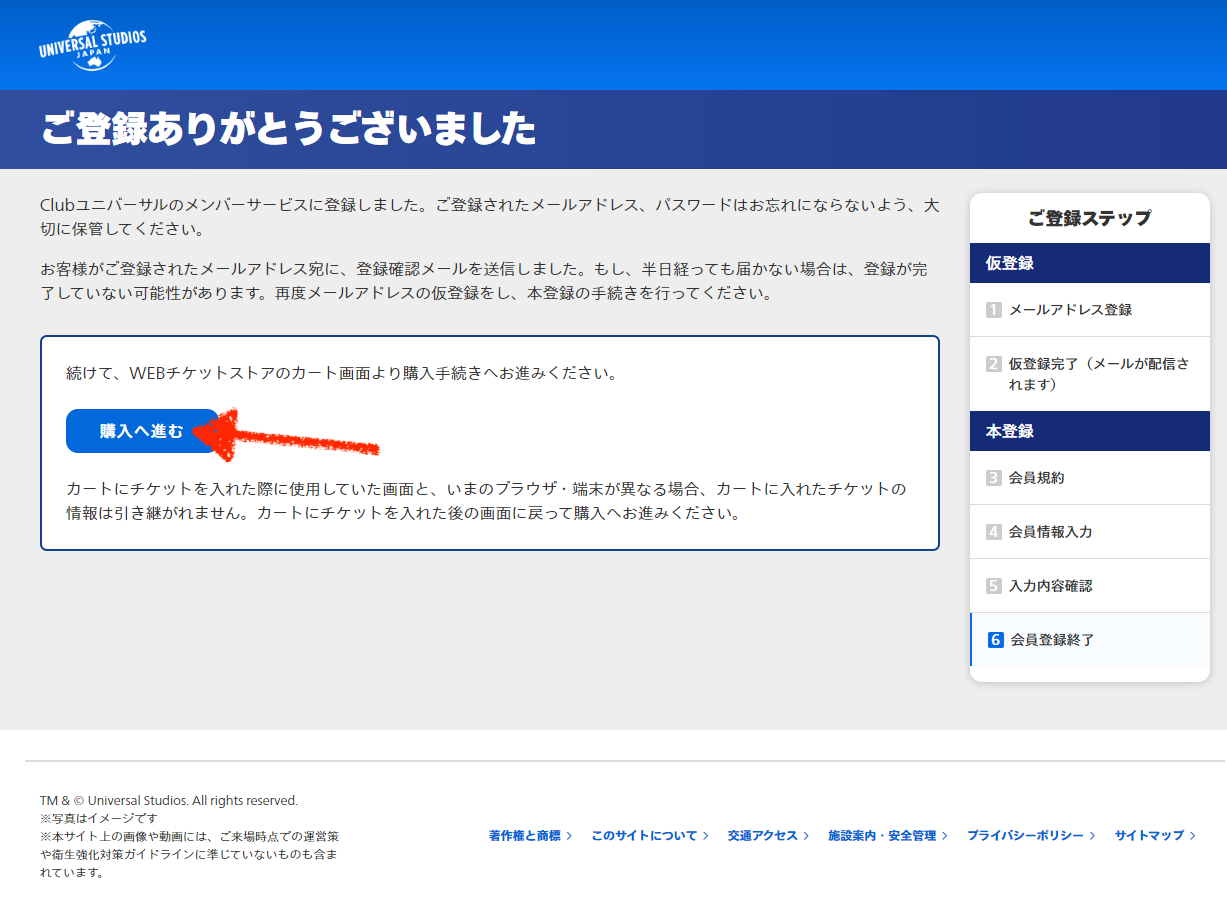
Task: Click the step number 3 badge
Action: [x=994, y=478]
